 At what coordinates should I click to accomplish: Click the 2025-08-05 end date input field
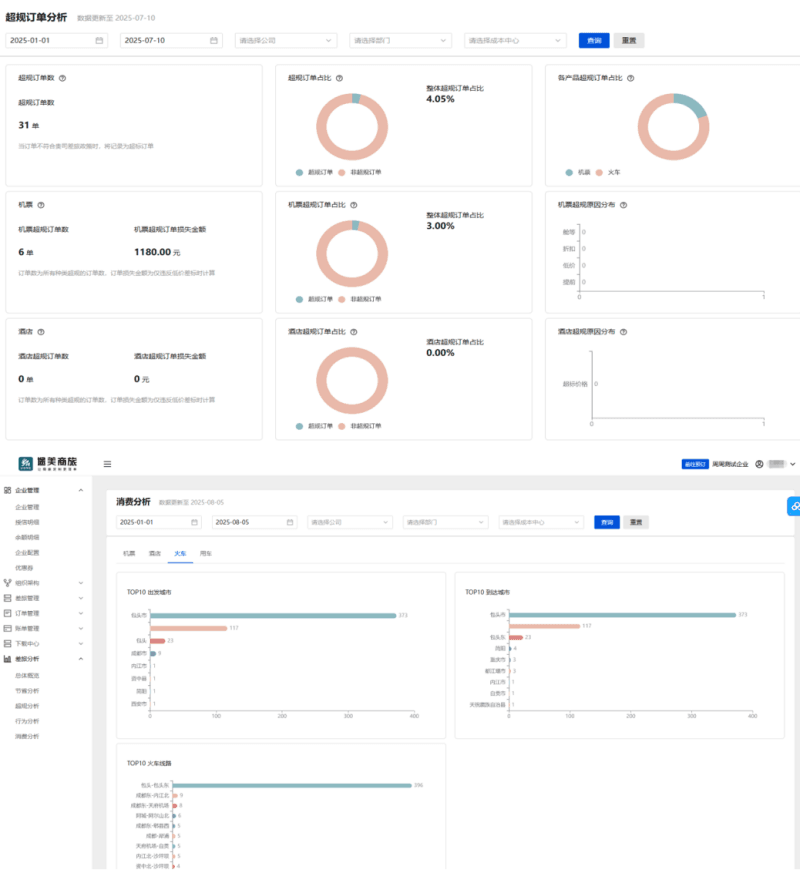[x=248, y=522]
